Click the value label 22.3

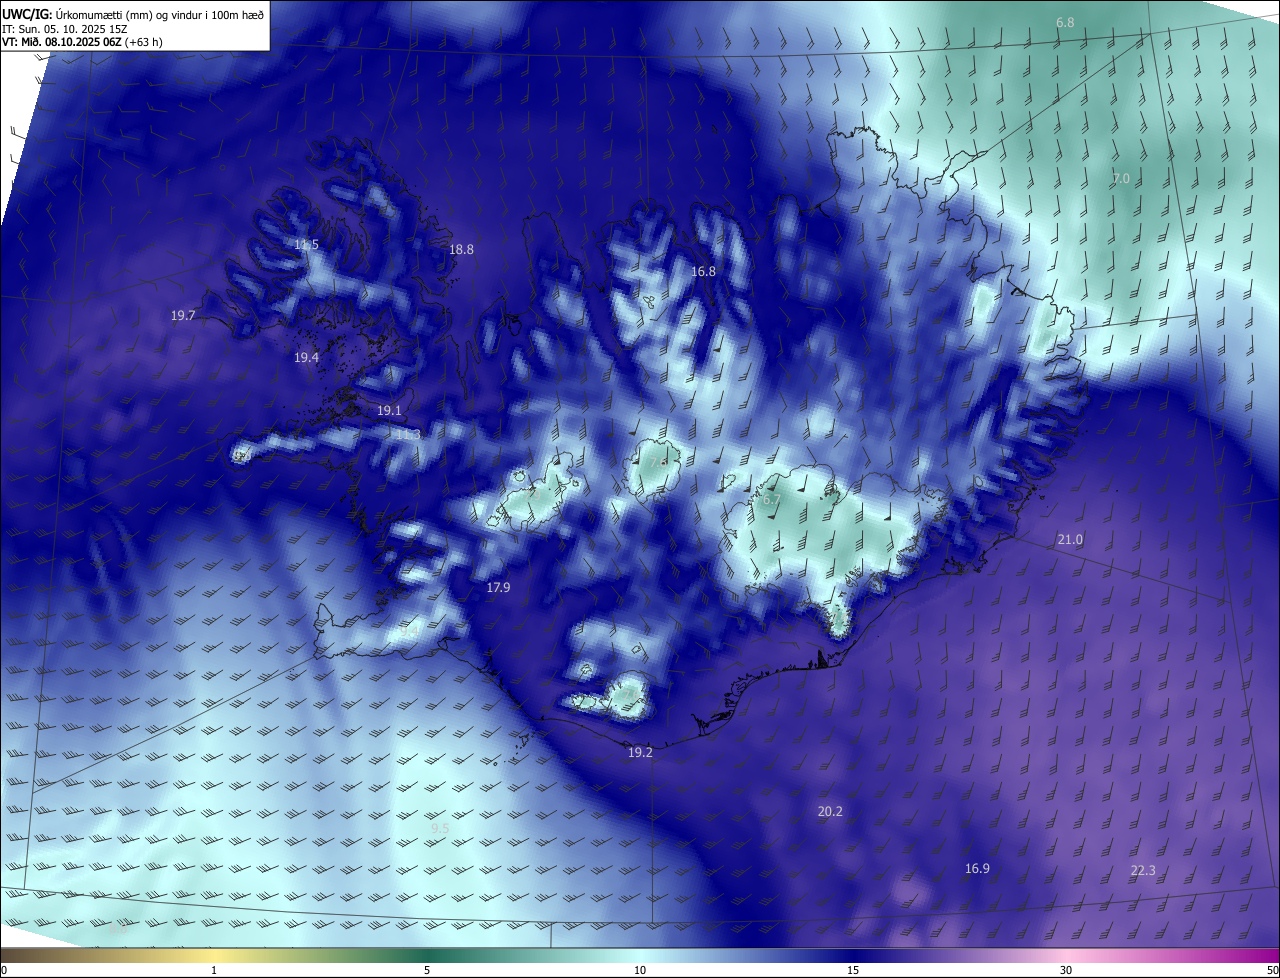pyautogui.click(x=1143, y=871)
